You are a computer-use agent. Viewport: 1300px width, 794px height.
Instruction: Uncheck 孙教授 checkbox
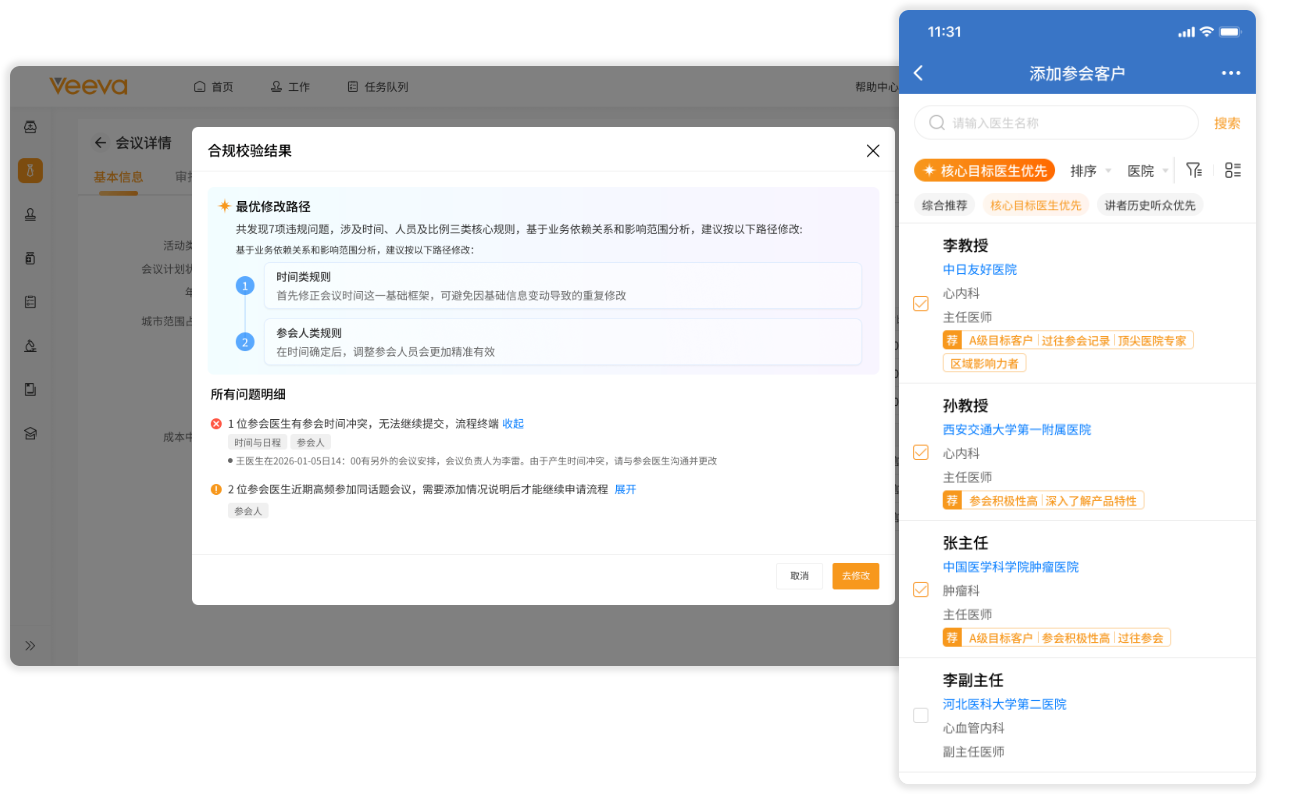coord(921,452)
